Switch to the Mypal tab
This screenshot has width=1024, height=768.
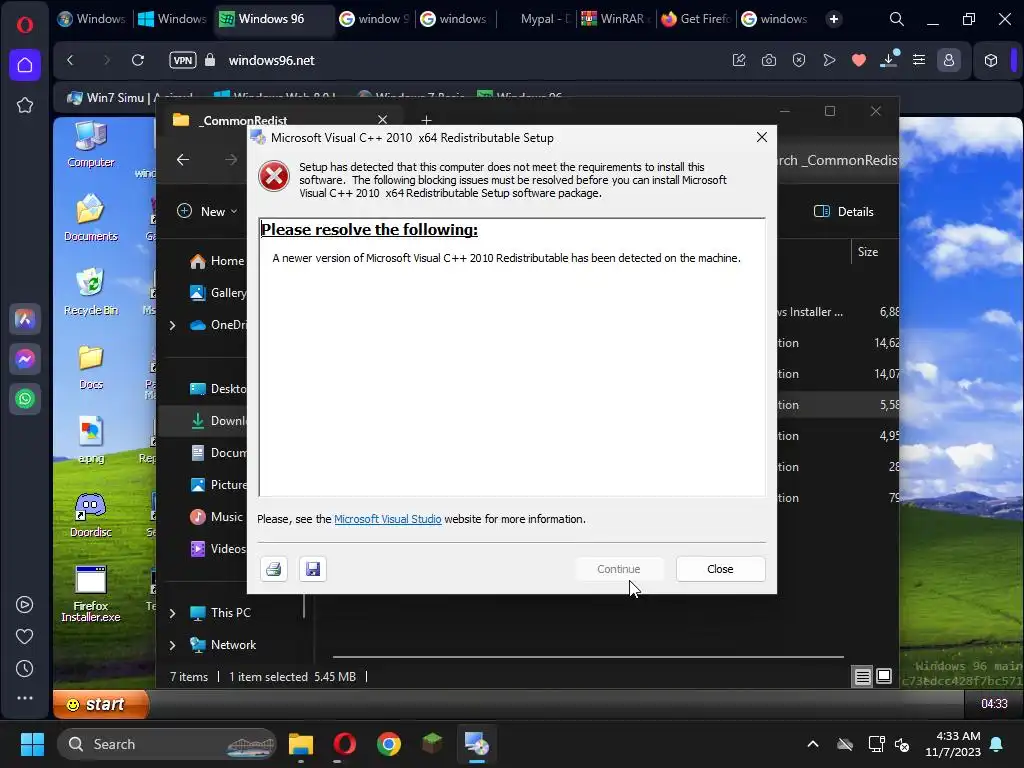pyautogui.click(x=536, y=19)
